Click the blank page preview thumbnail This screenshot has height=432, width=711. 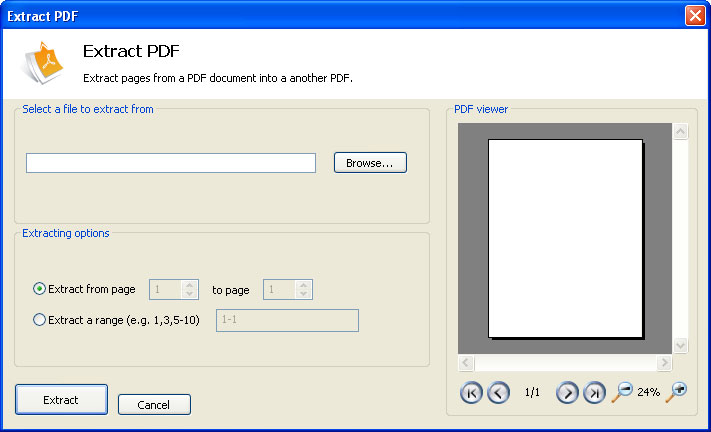565,238
